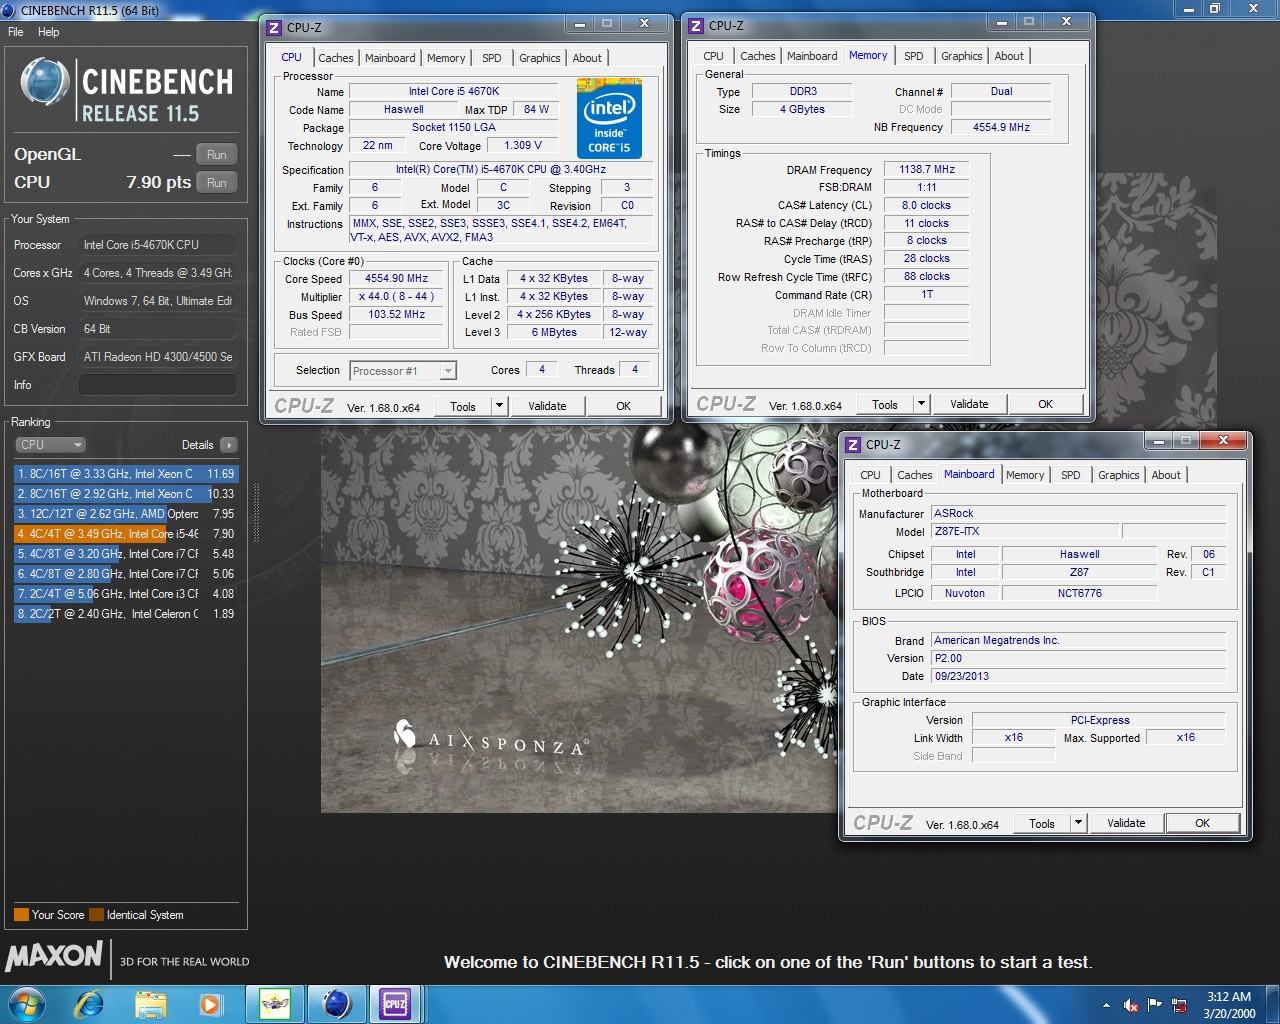Select ranking entry 8C/16T @ 3.33 GHz
Viewport: 1280px width, 1024px height.
click(126, 474)
